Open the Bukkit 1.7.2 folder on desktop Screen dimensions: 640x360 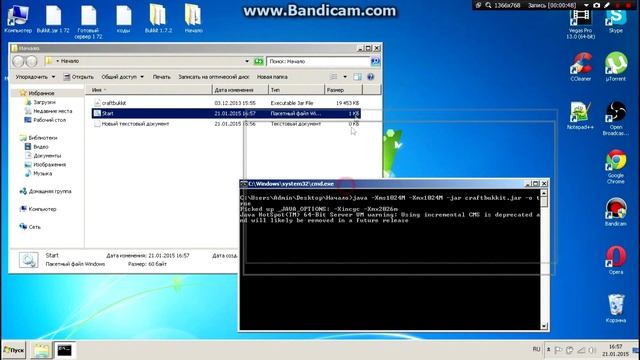point(158,19)
